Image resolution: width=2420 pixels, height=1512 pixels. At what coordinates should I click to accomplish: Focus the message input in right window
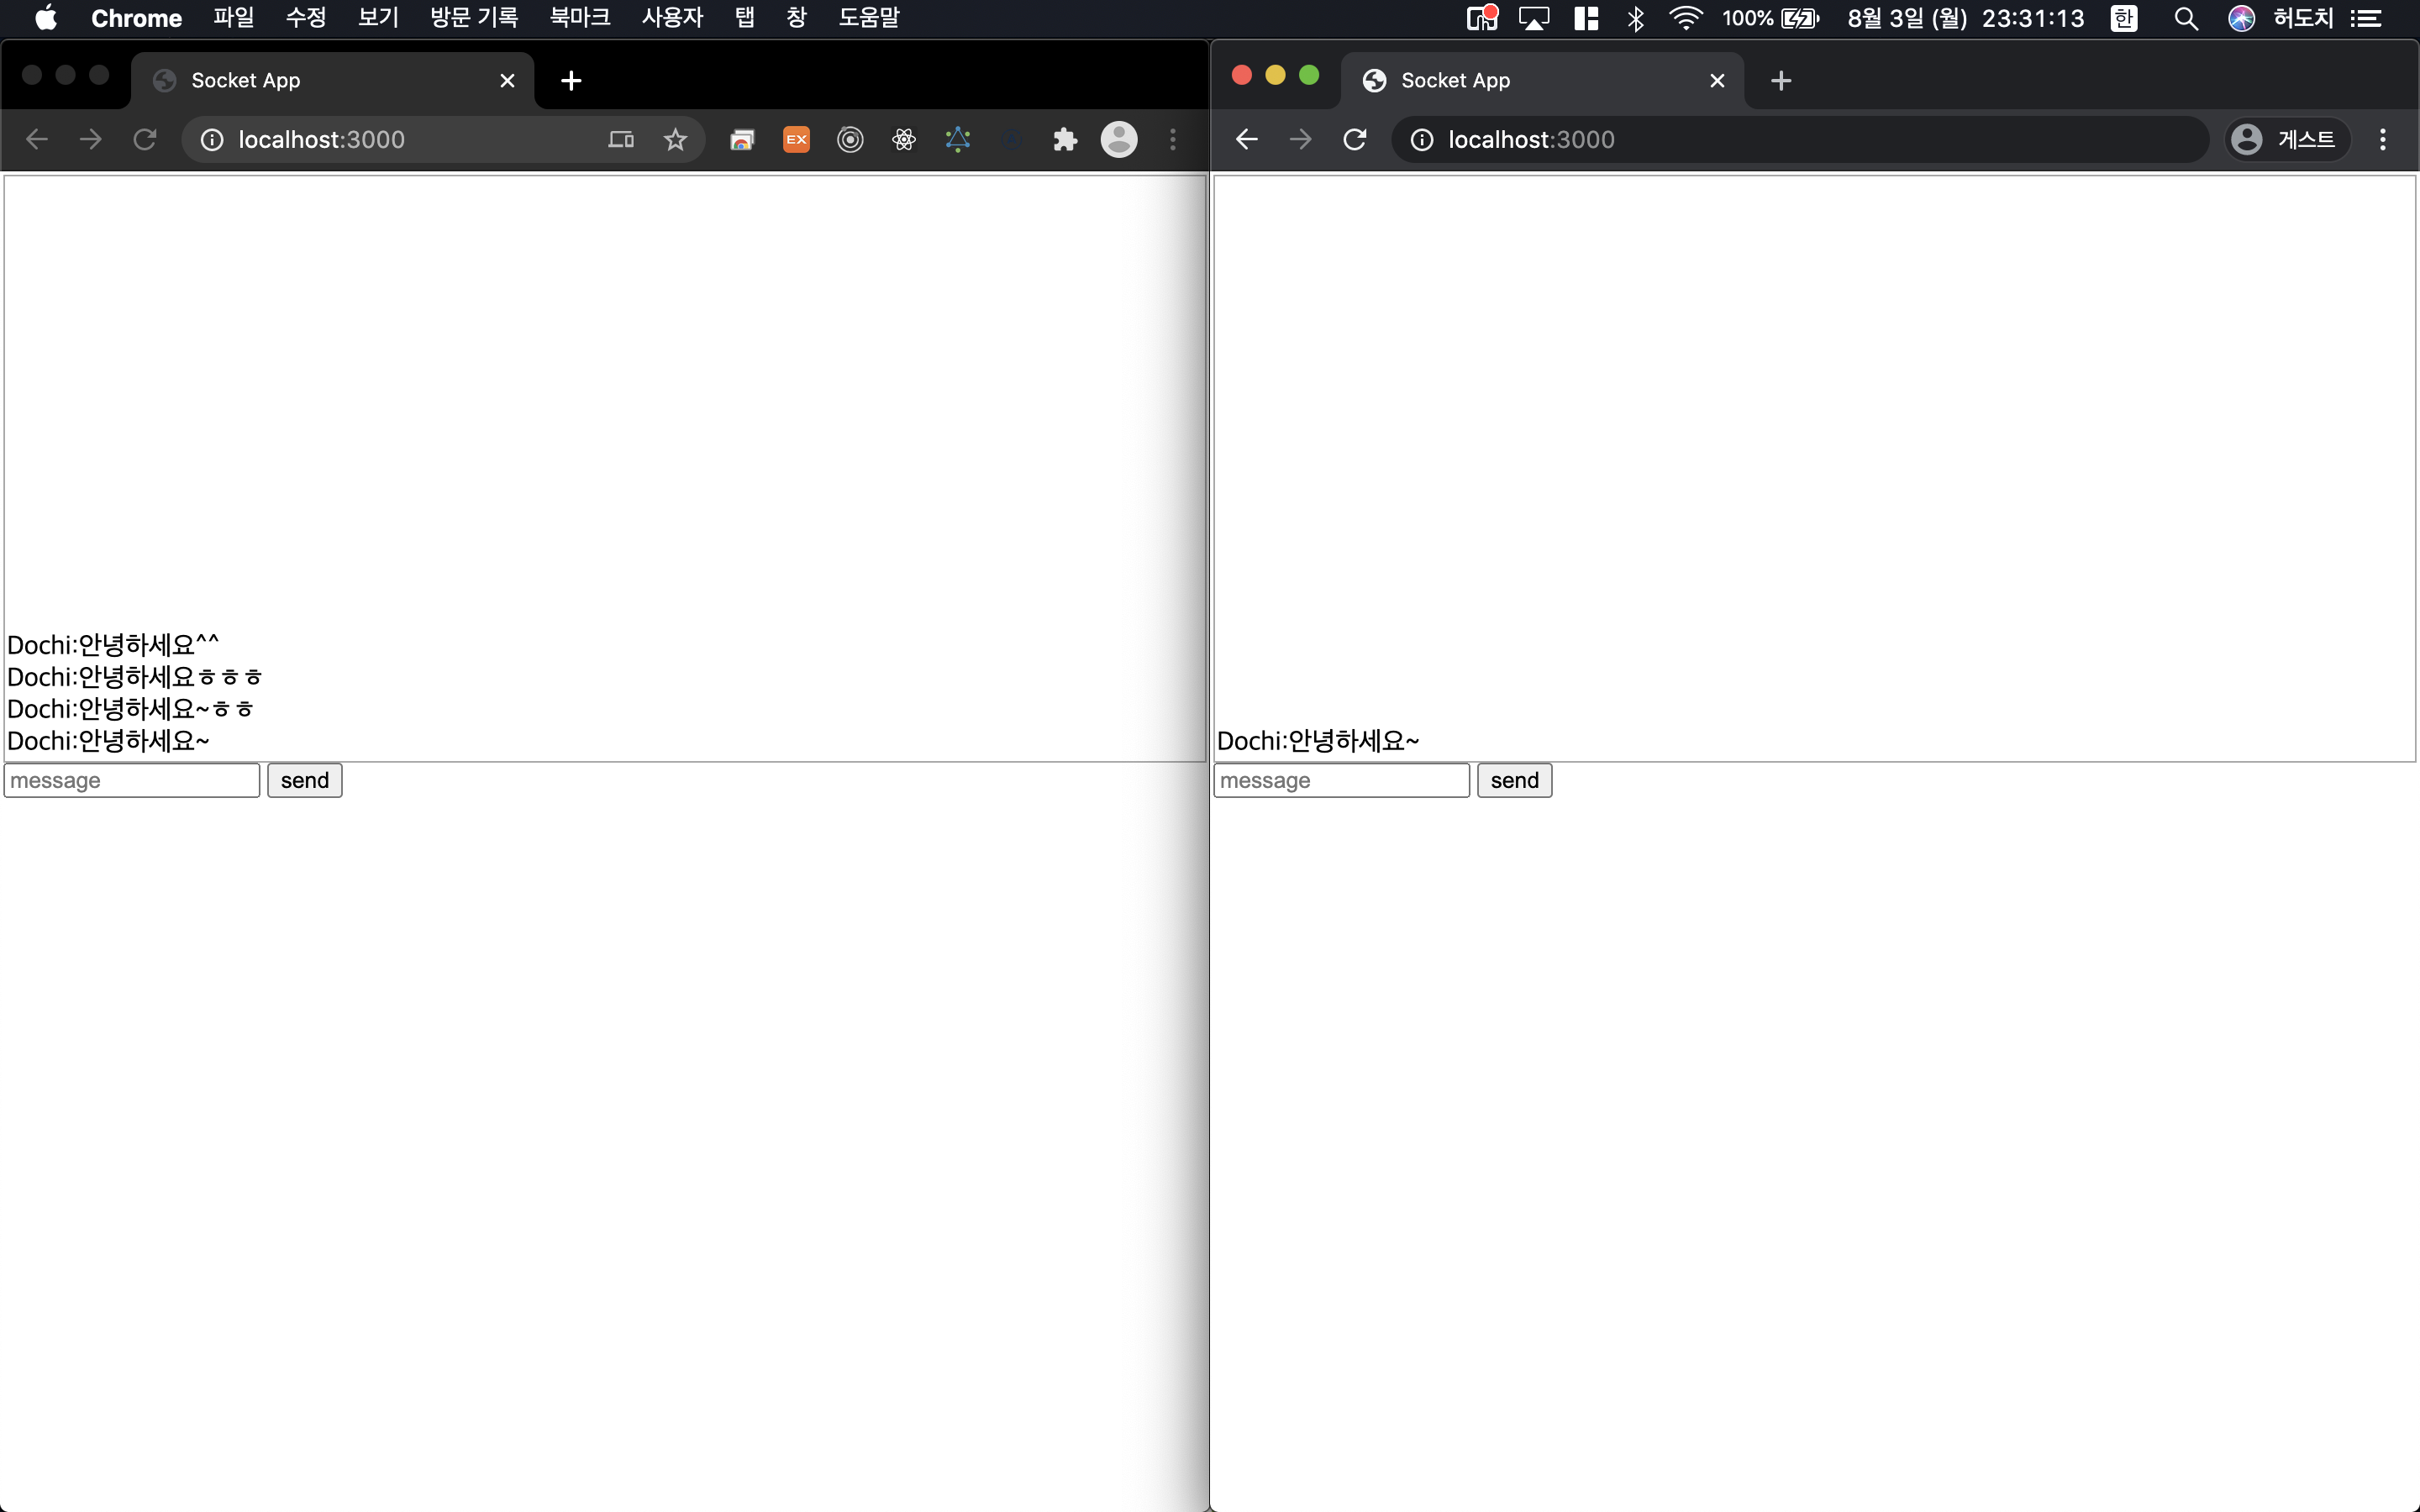tap(1341, 780)
